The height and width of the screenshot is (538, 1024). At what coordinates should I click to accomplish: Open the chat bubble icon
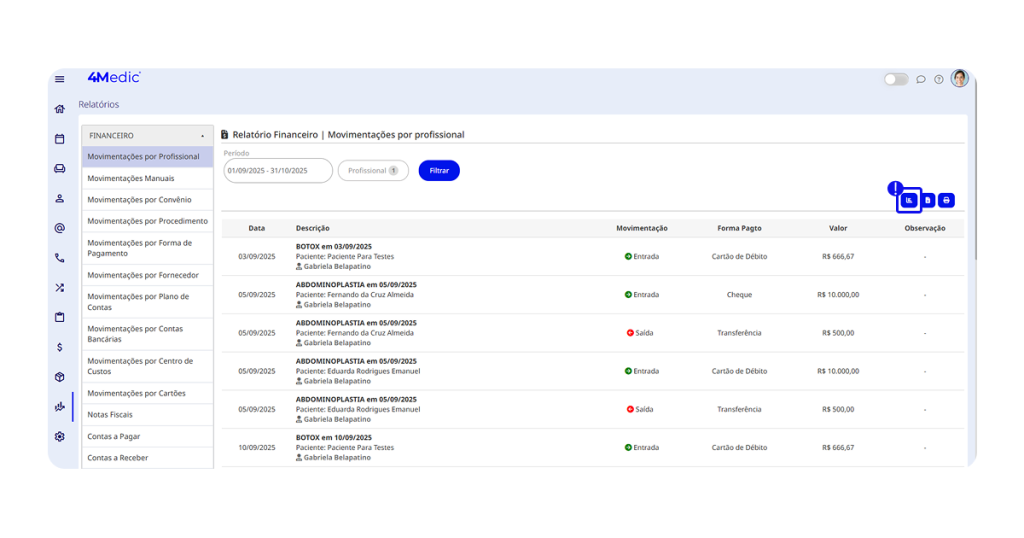(x=921, y=79)
